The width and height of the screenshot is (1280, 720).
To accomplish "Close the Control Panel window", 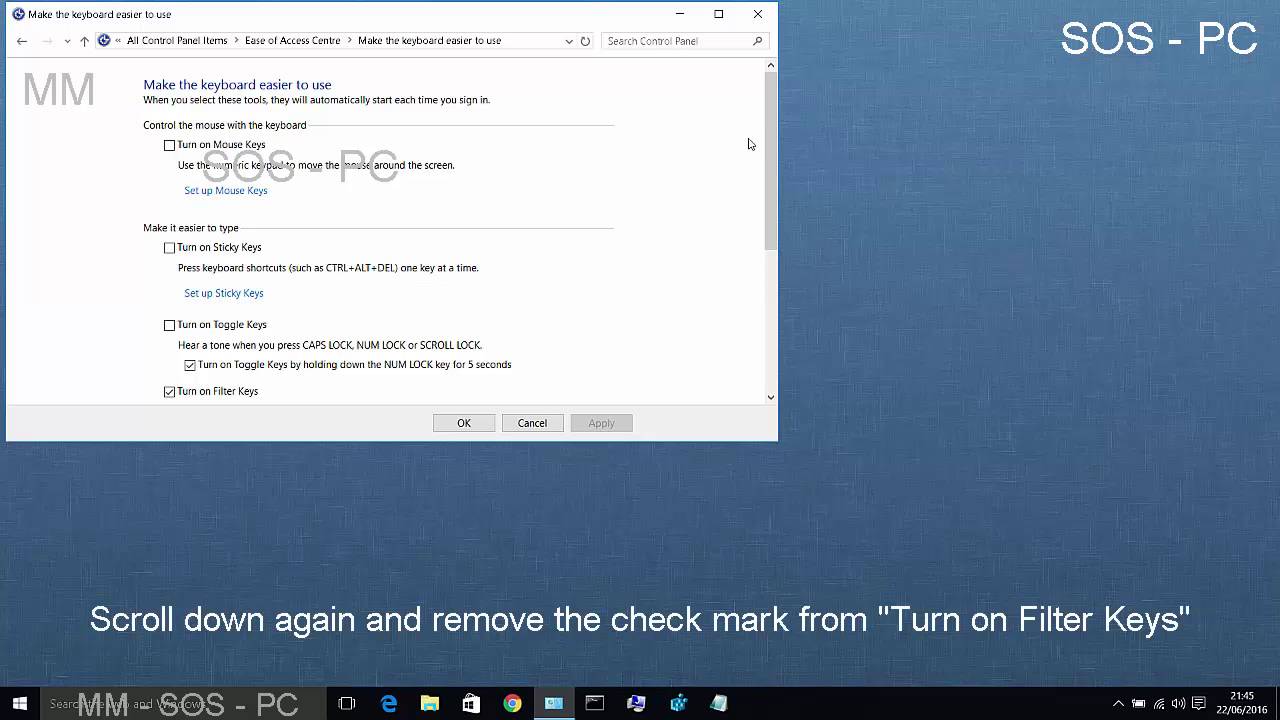I will tap(757, 14).
